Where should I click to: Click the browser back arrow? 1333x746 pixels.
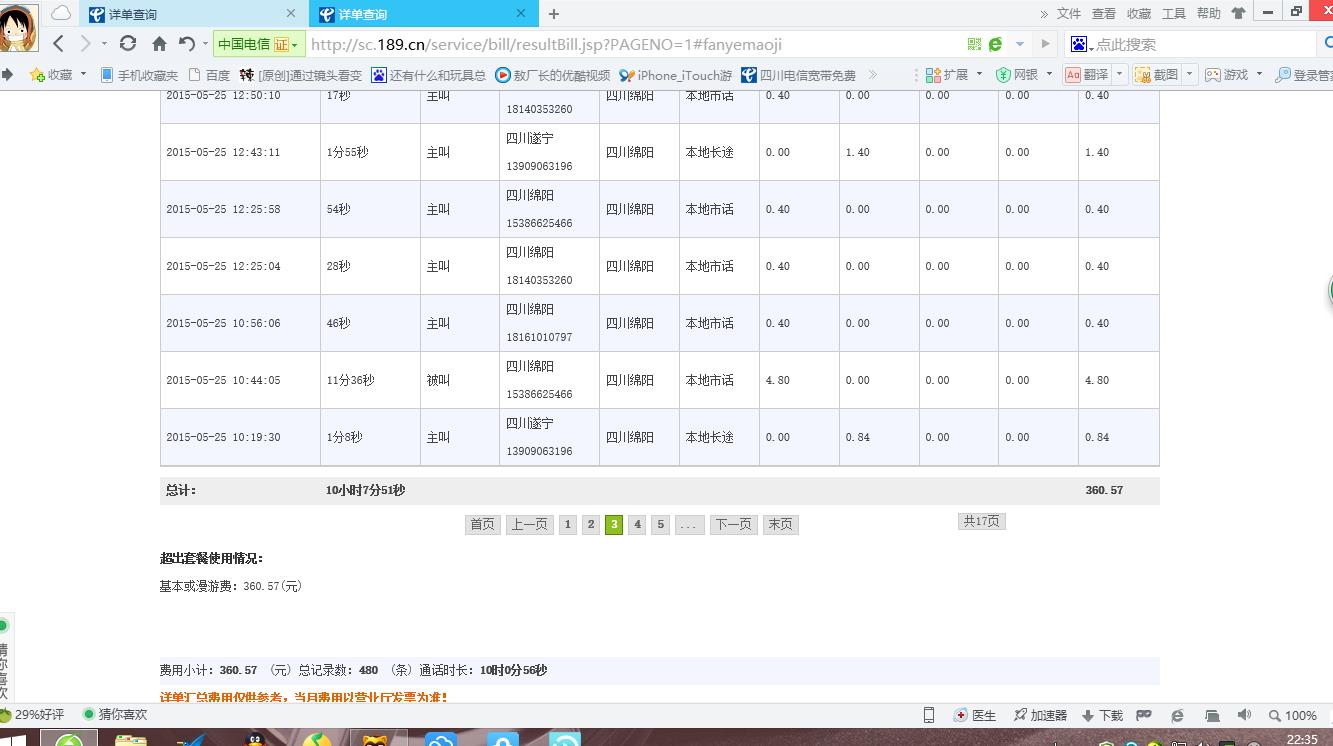[58, 43]
